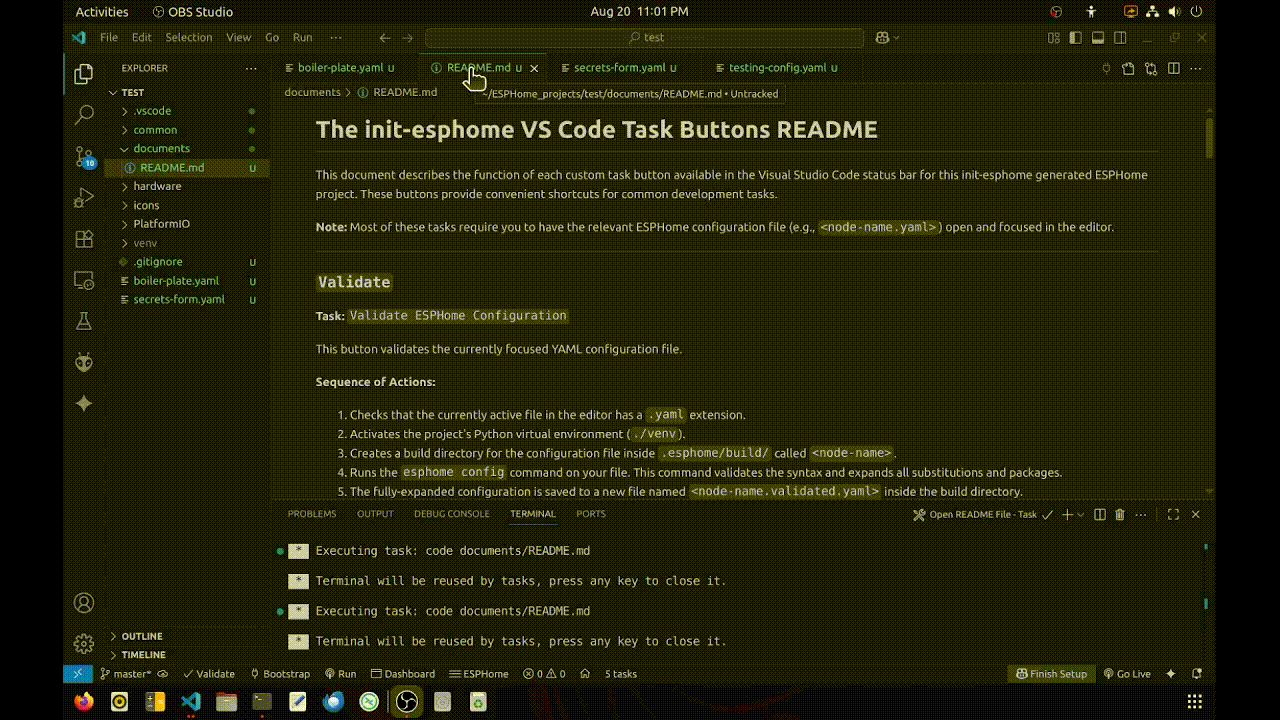Open Run and Debug view
This screenshot has width=1280, height=720.
[x=84, y=198]
